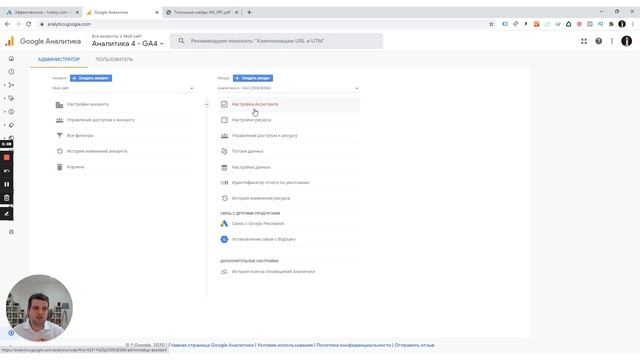Click the blue create account button
The image size is (640, 360).
coord(91,78)
